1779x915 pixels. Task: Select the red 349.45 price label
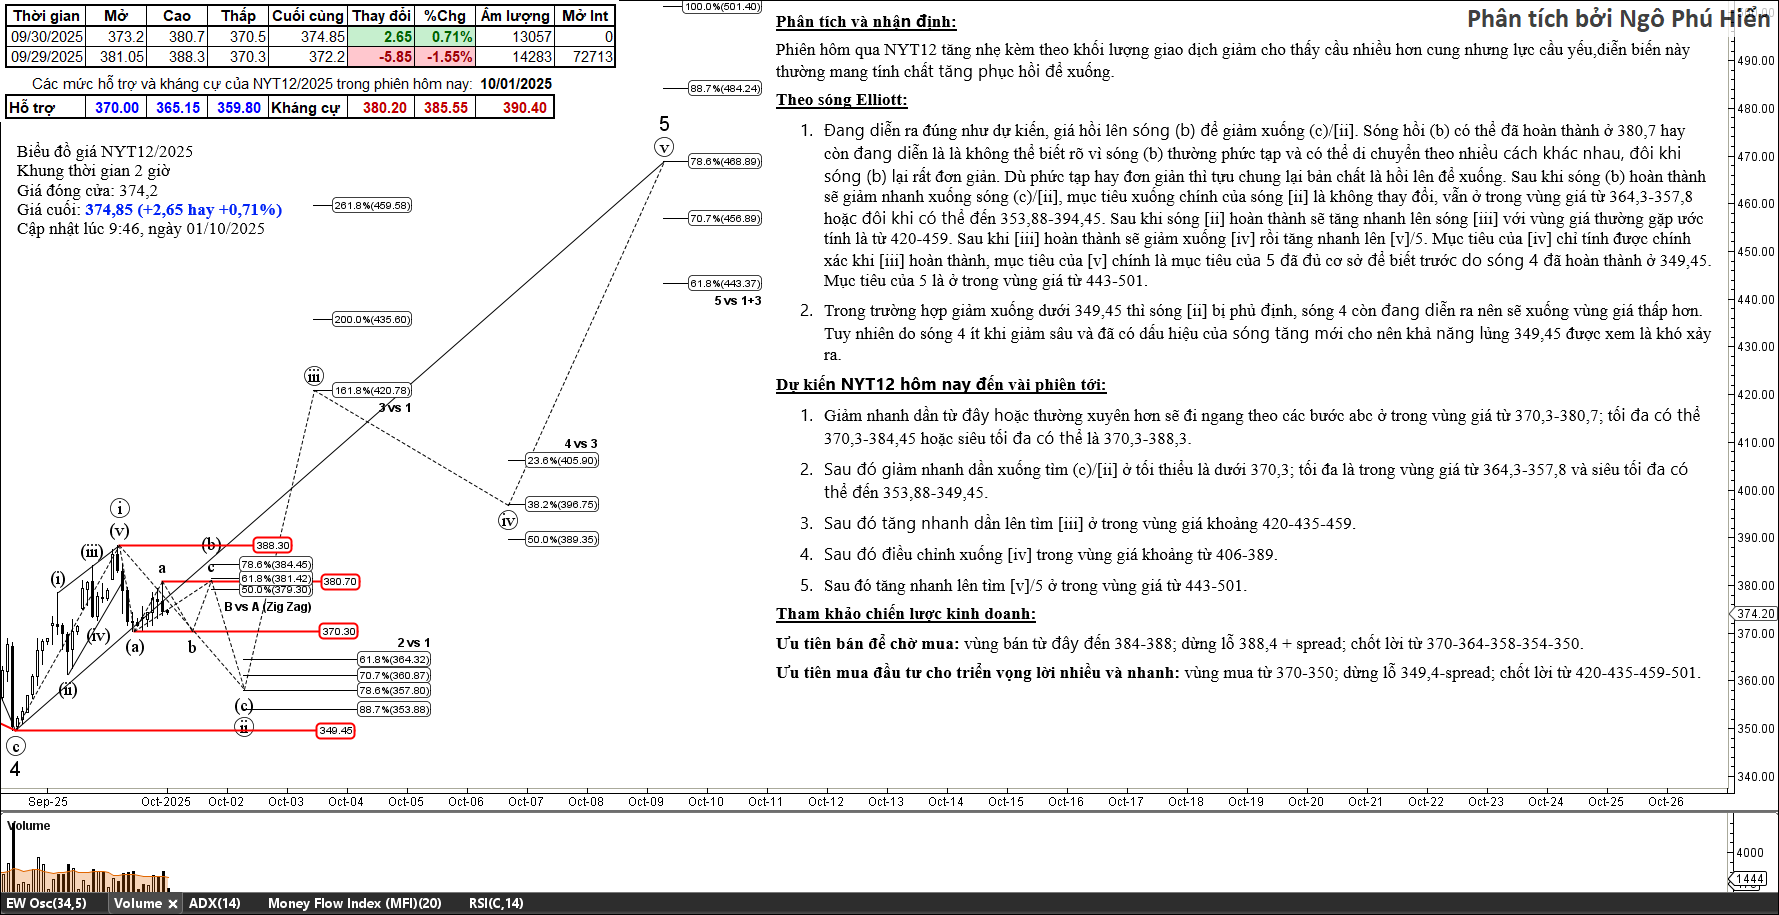point(335,731)
